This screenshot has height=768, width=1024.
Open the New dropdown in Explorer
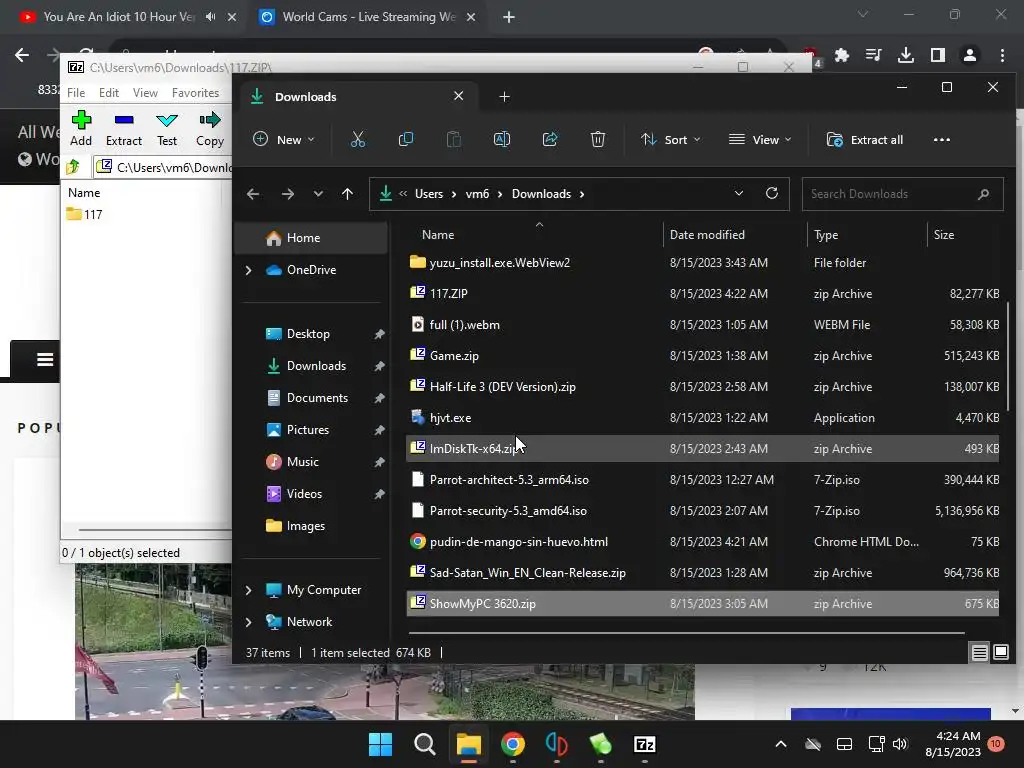point(283,140)
